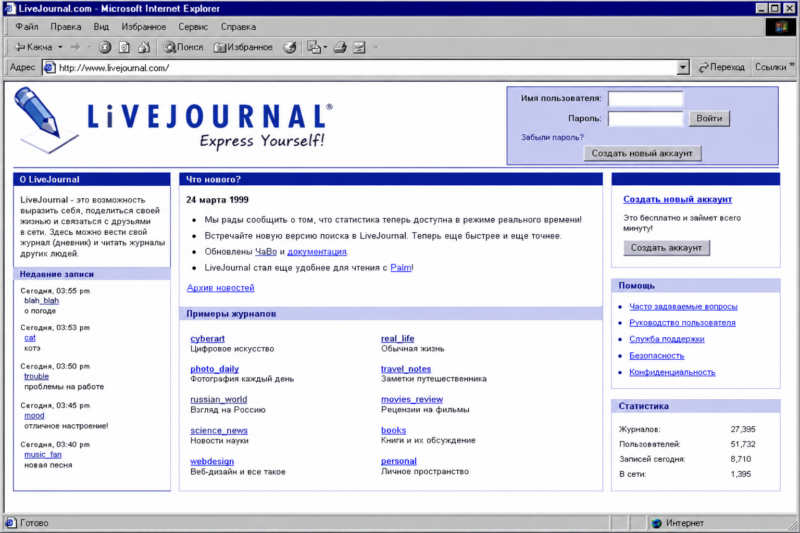The image size is (800, 533).
Task: Open the Favorites (Избранное) toolbar button
Action: (243, 47)
